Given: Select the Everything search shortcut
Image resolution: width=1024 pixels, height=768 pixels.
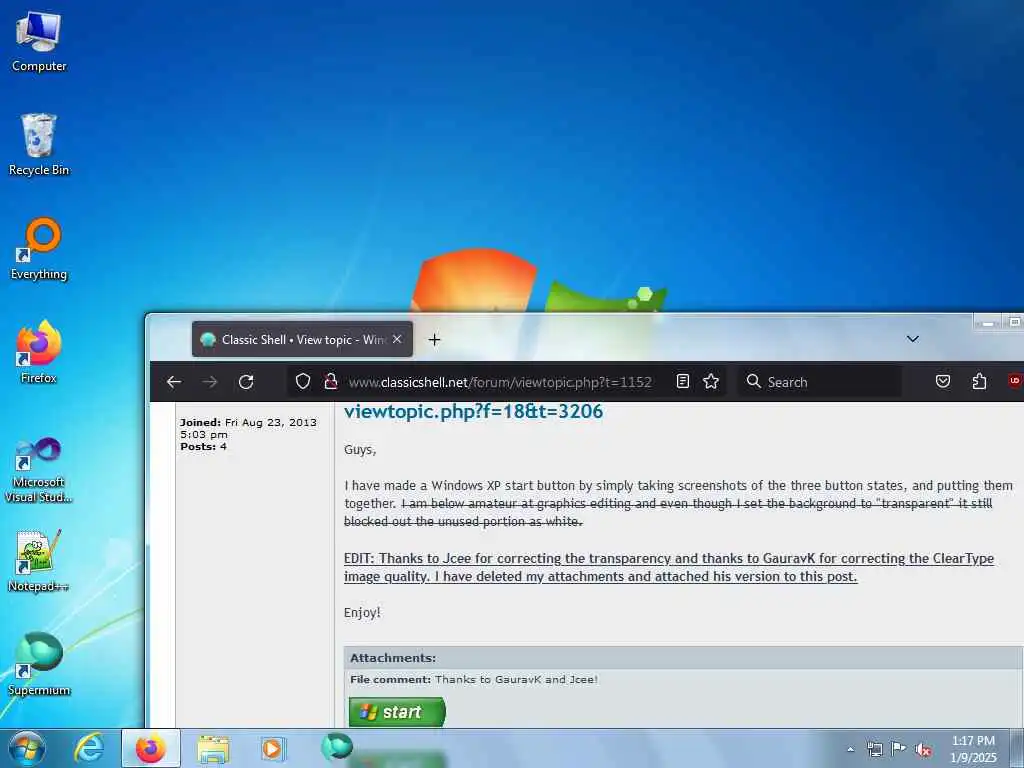Looking at the screenshot, I should coord(39,249).
